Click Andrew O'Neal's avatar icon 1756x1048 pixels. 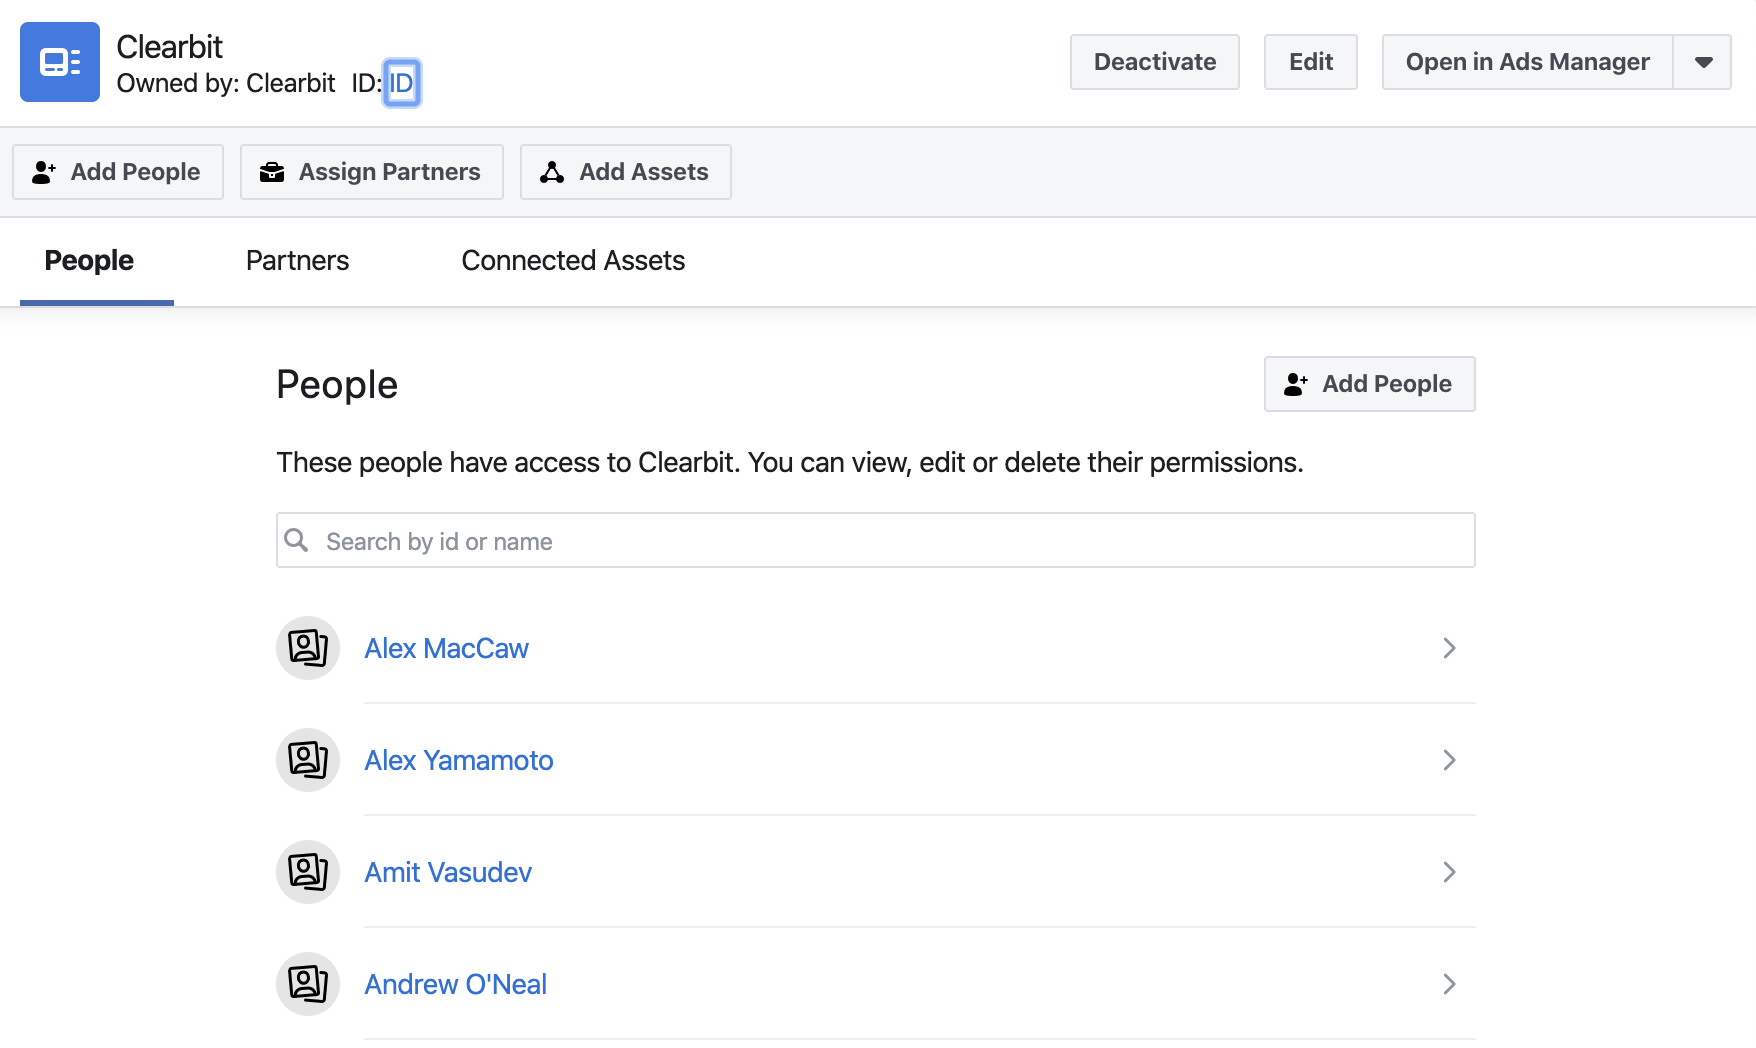click(308, 984)
